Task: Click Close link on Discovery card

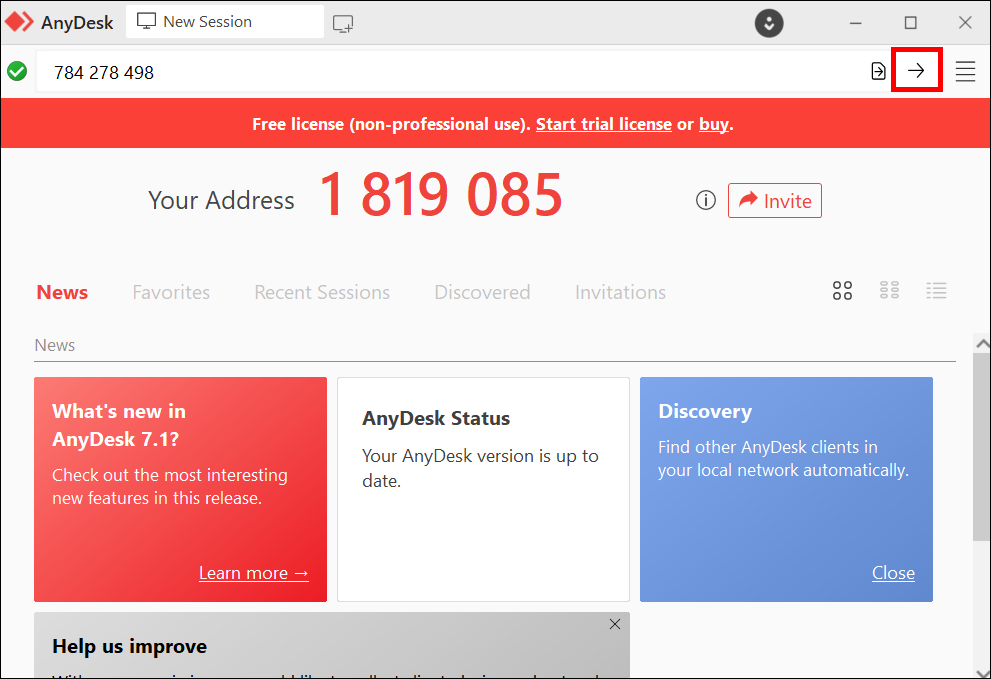Action: tap(893, 573)
